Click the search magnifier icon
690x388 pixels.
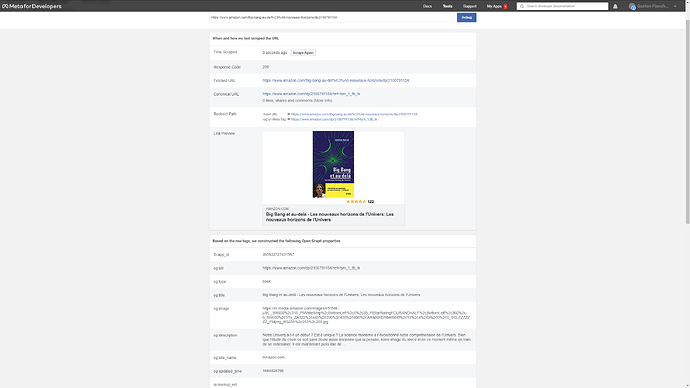[x=522, y=6]
